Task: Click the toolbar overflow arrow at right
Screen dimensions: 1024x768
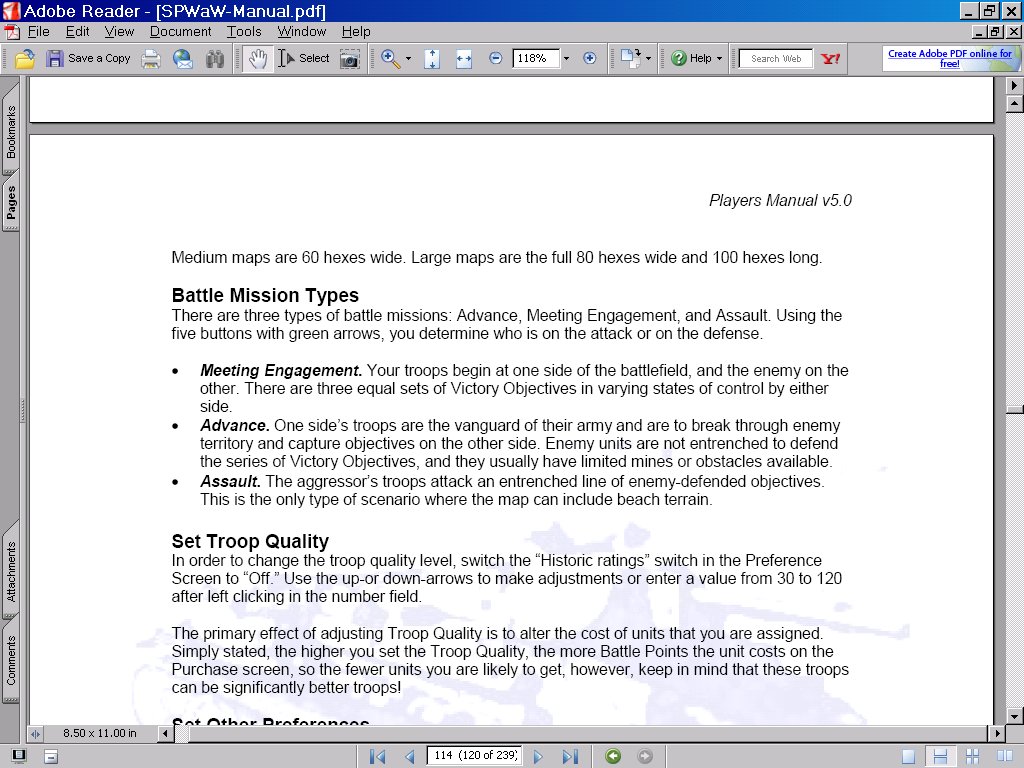Action: point(1014,85)
